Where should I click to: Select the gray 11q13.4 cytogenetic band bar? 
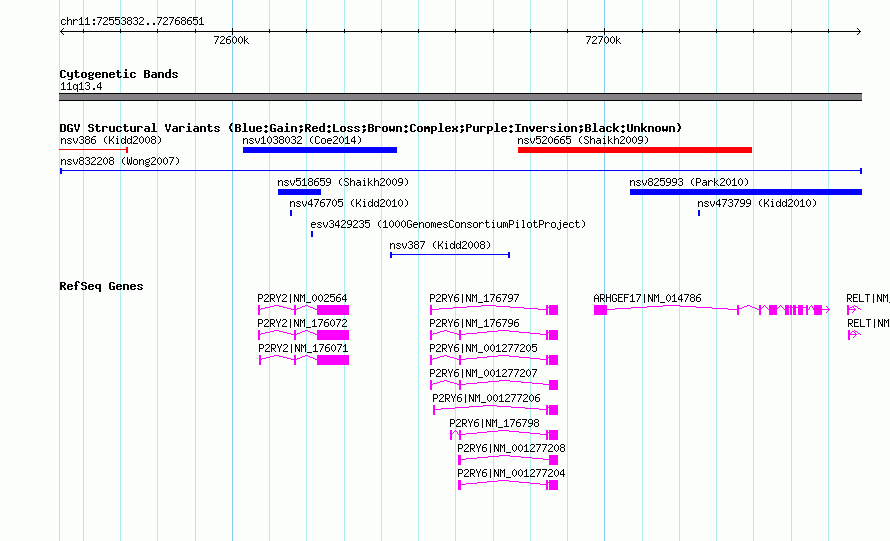(x=460, y=97)
